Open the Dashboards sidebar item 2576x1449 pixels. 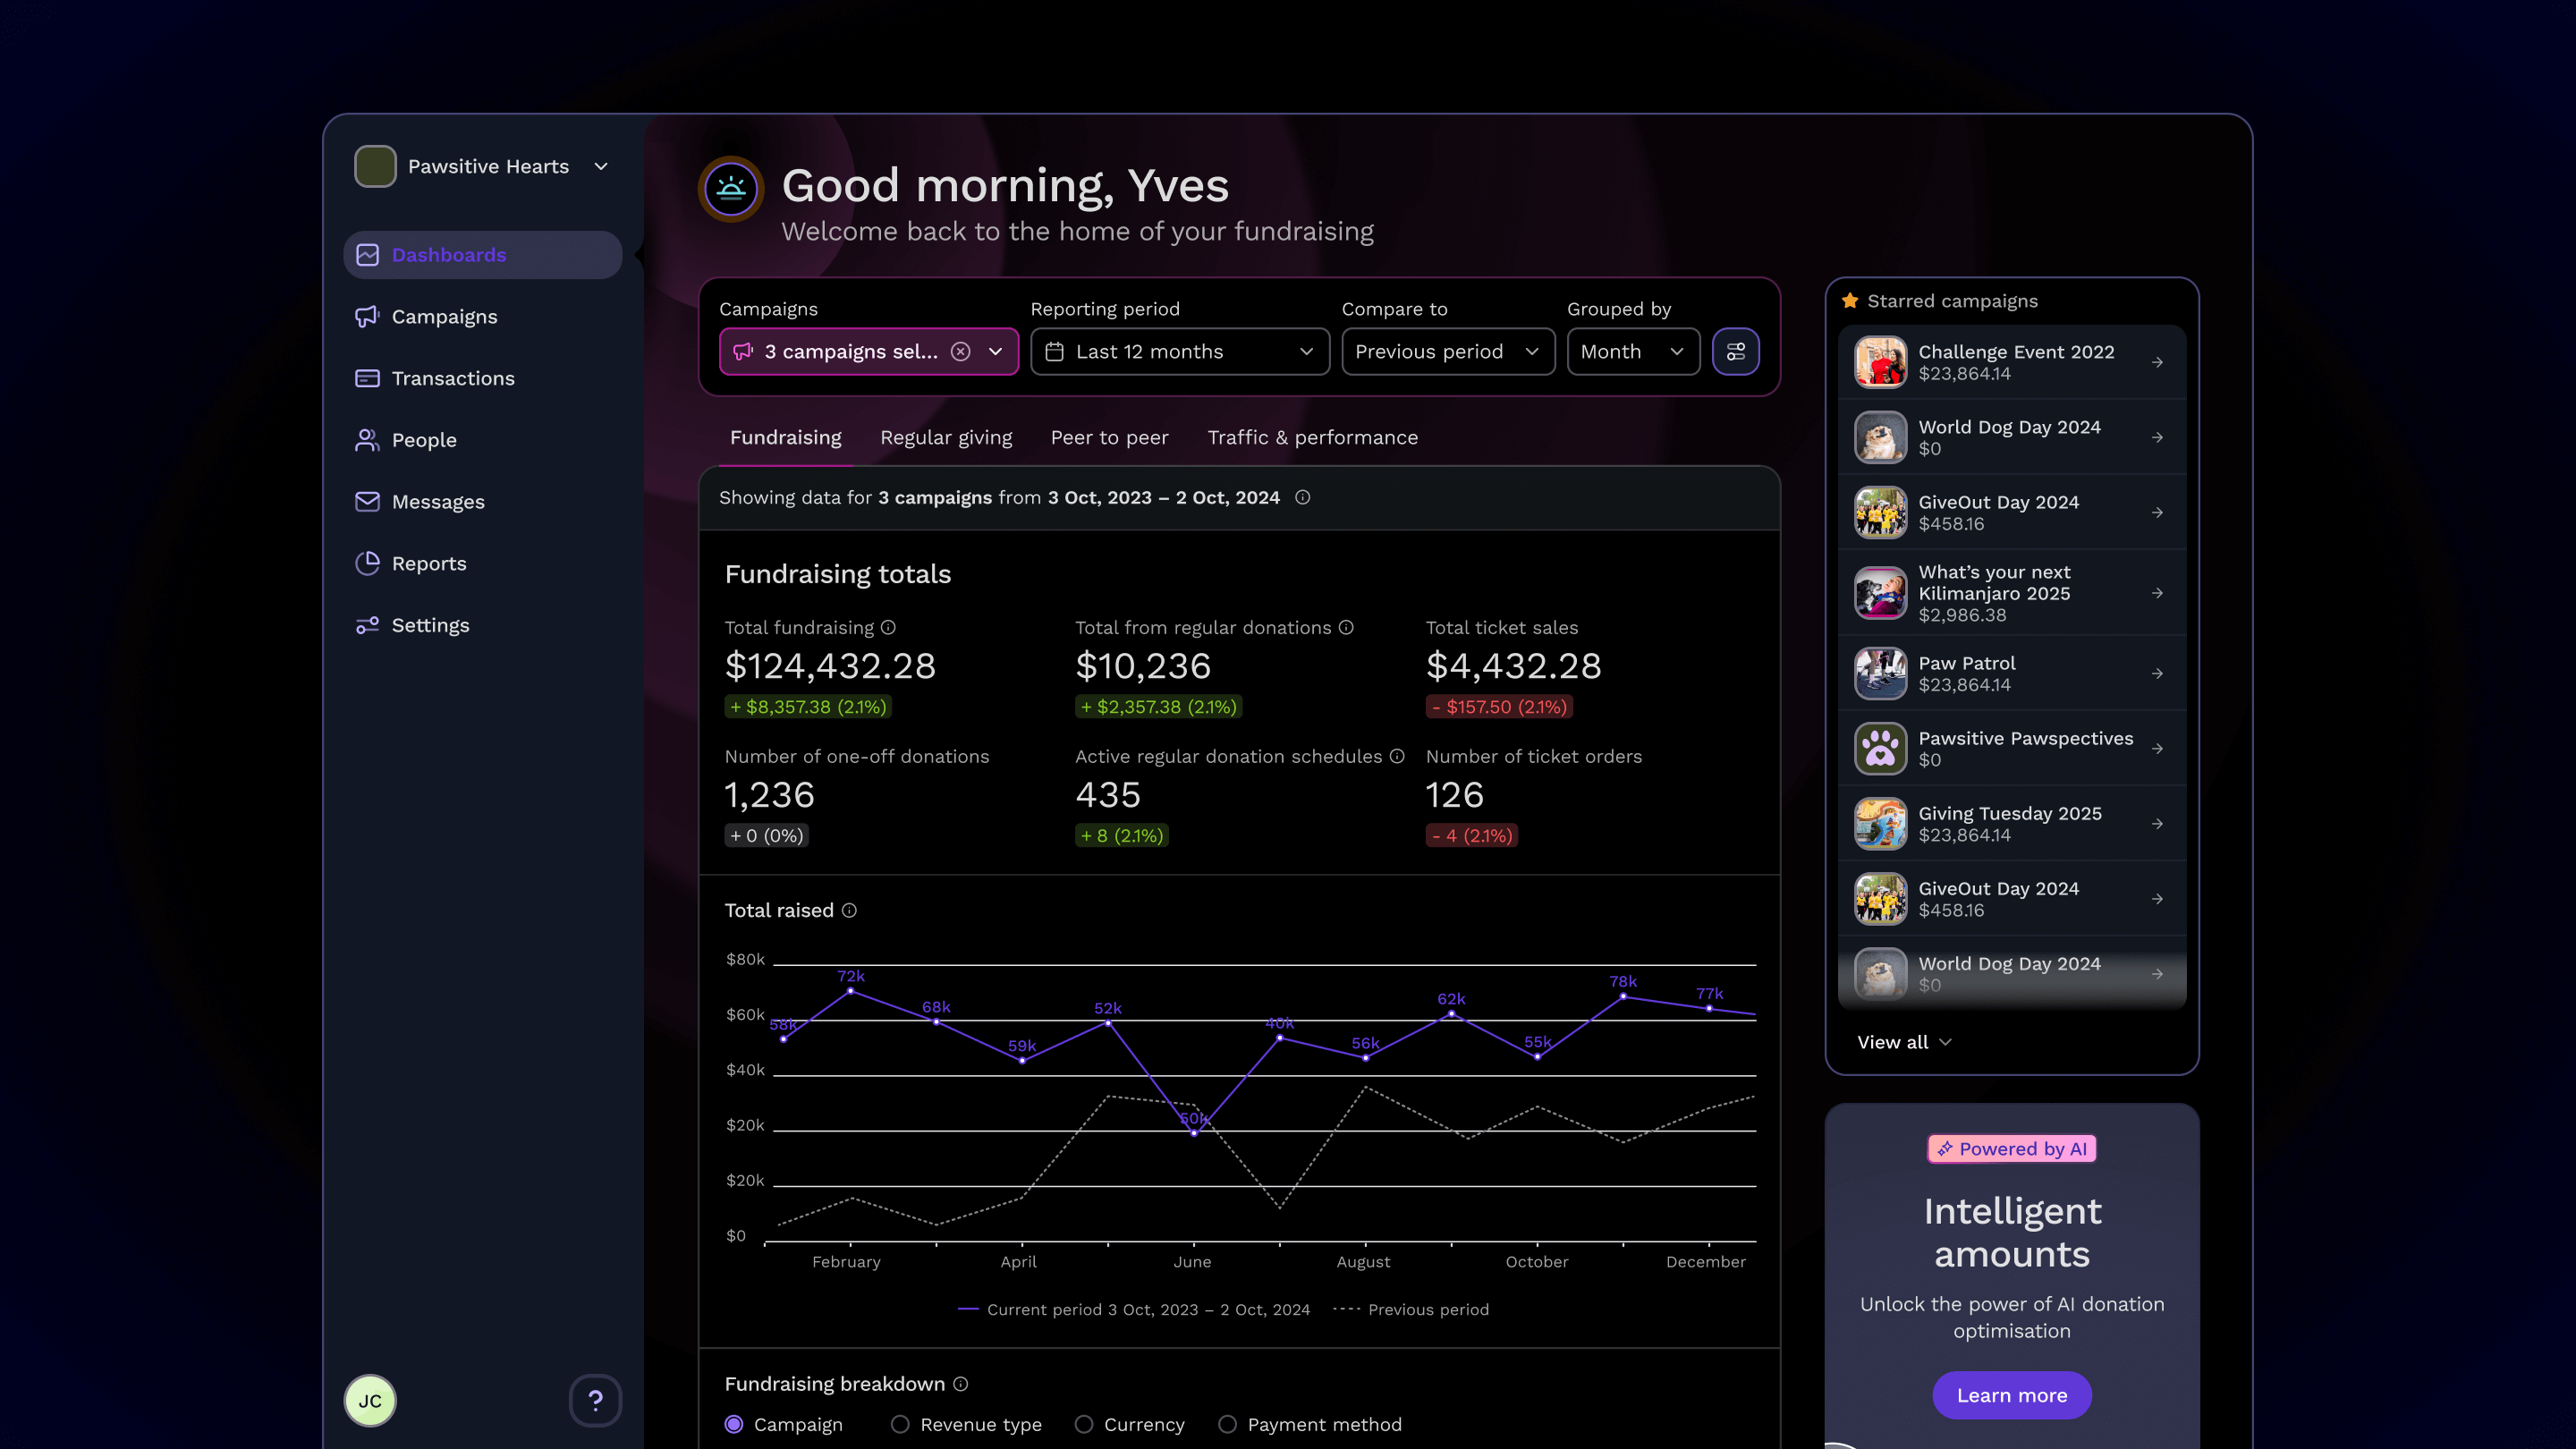tap(482, 254)
